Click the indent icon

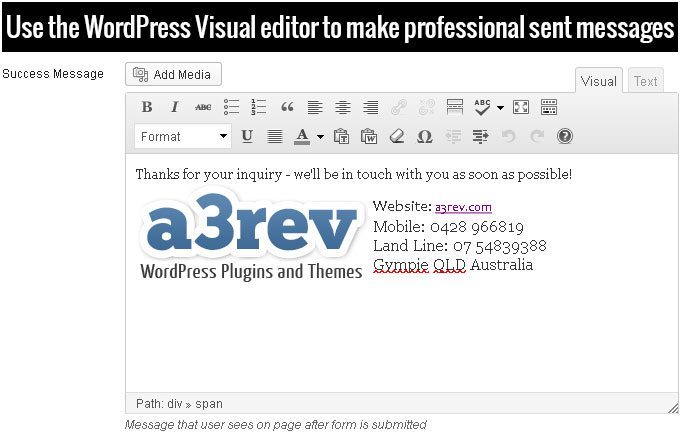[x=481, y=136]
